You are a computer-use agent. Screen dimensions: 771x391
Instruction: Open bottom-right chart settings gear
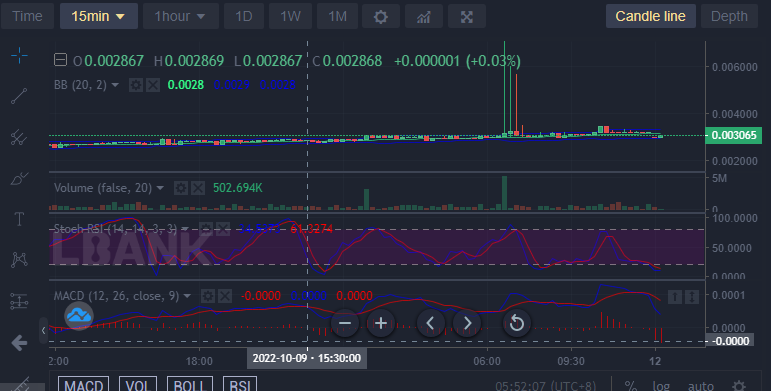click(739, 386)
